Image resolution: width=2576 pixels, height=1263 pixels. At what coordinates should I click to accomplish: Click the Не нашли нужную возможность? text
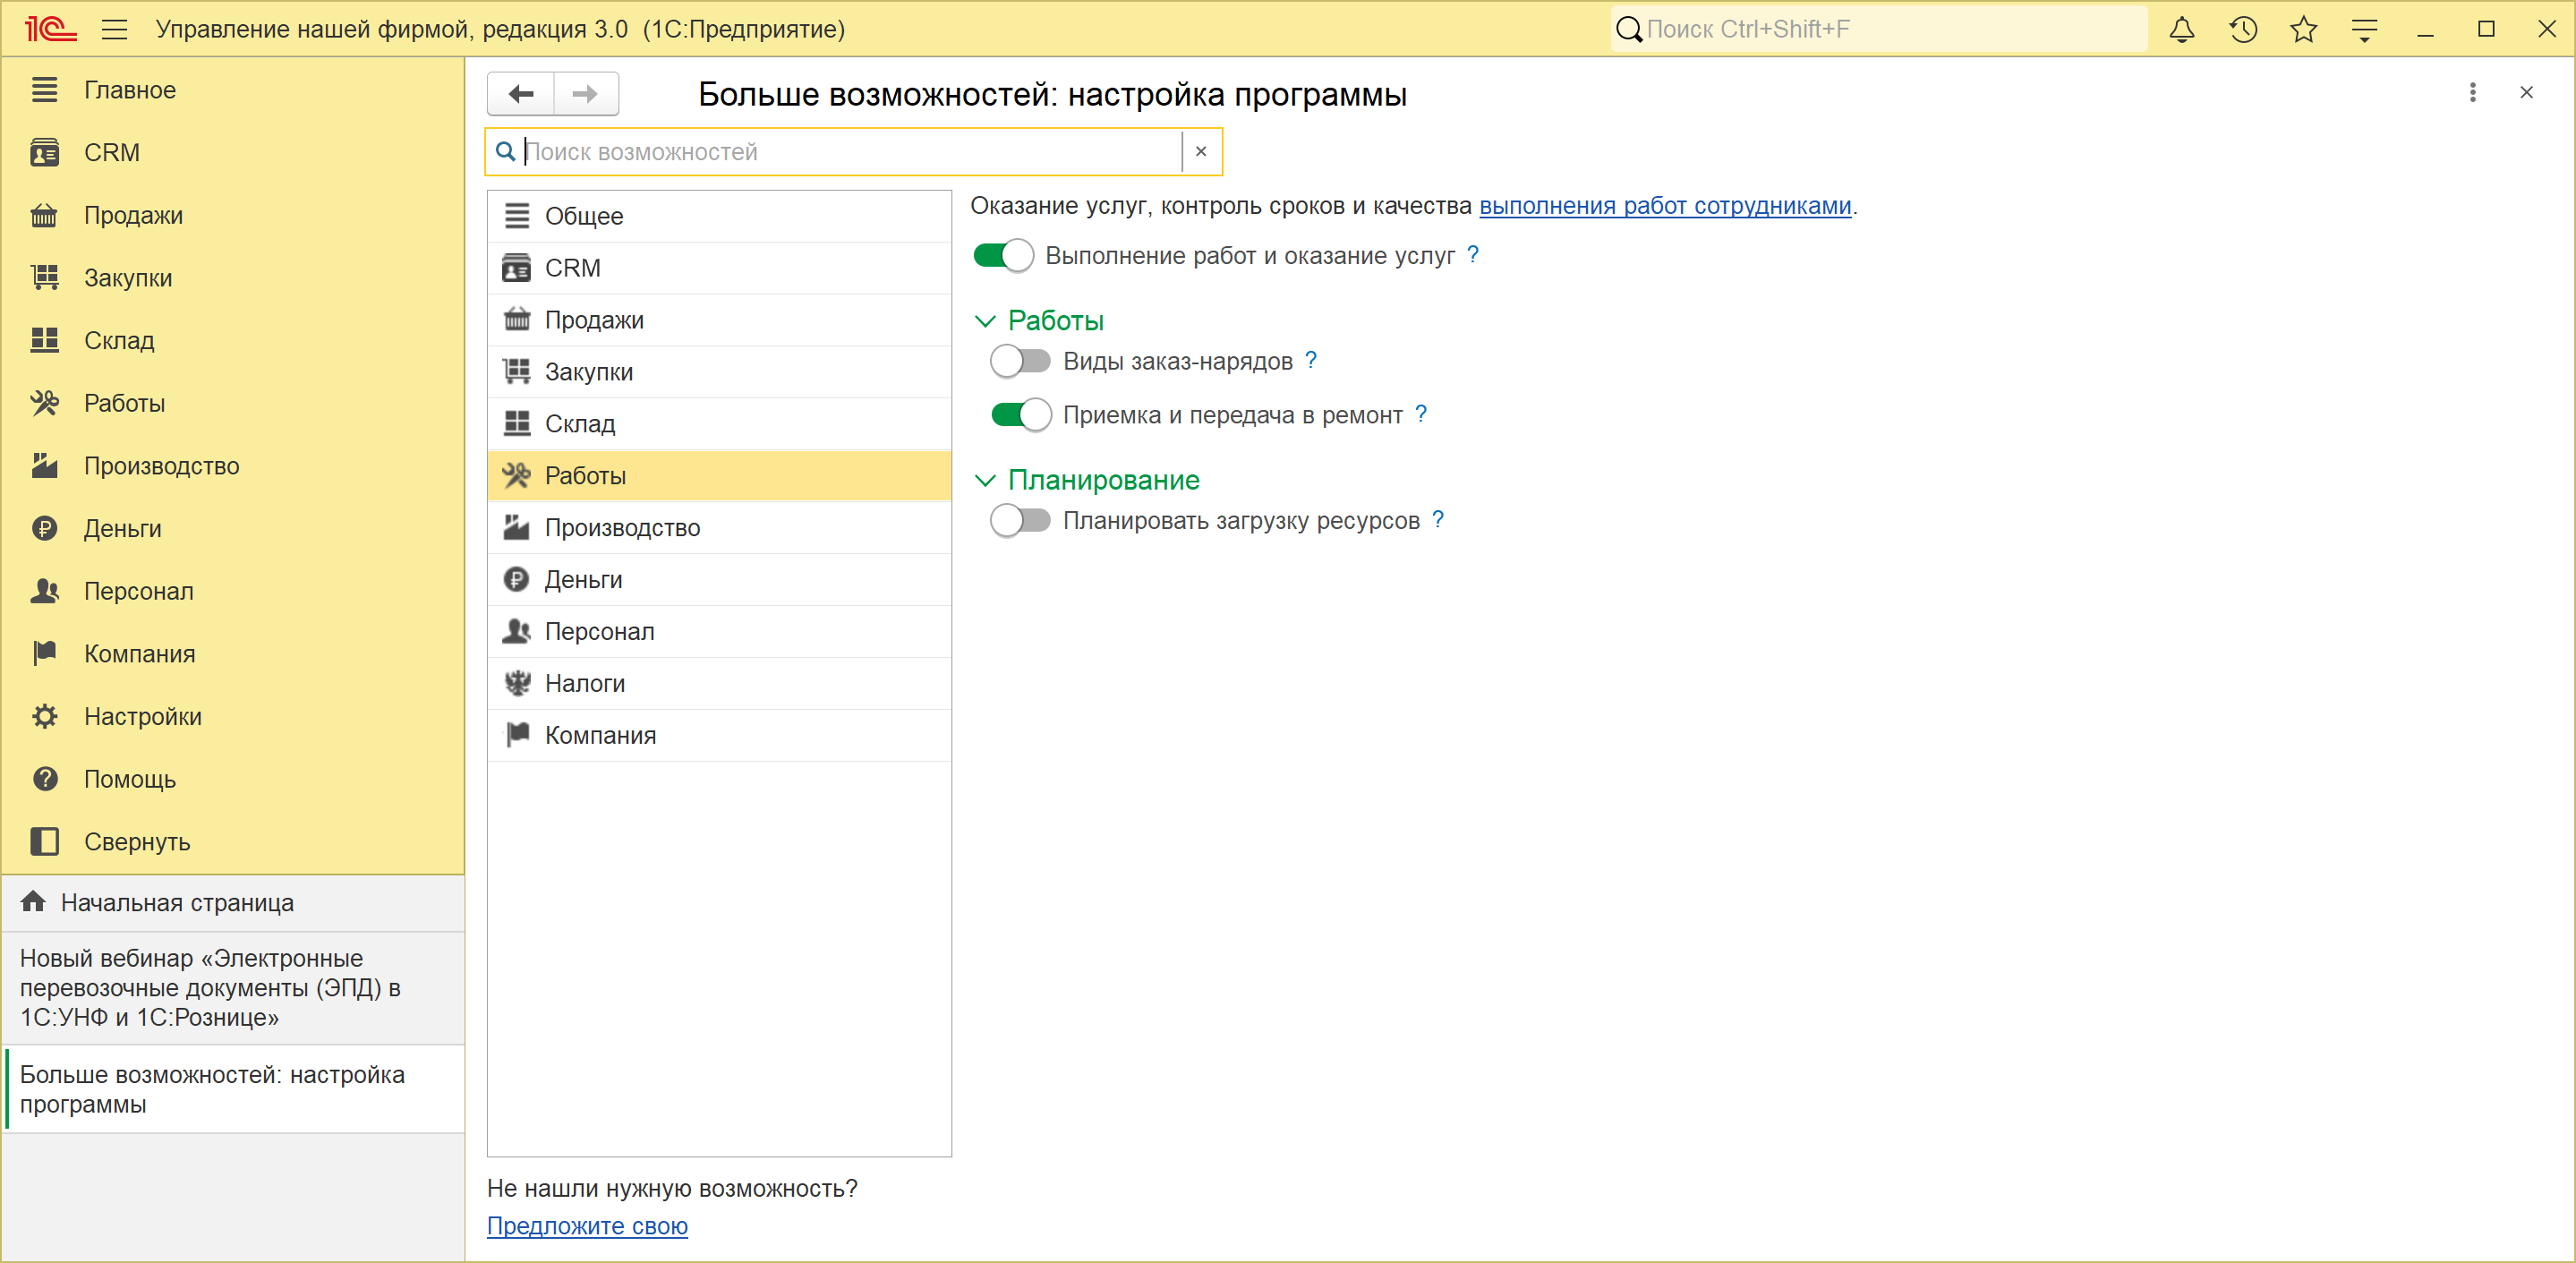pos(672,1189)
